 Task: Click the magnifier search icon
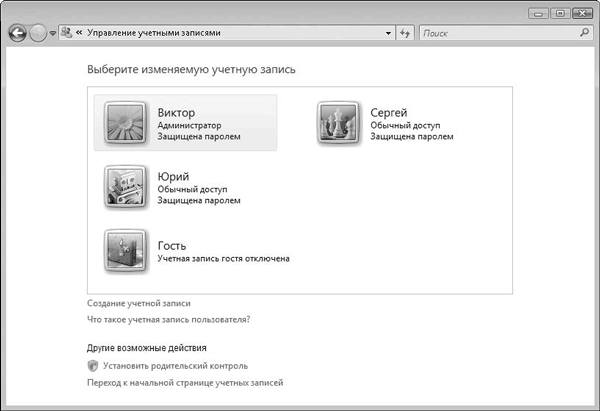(x=585, y=33)
